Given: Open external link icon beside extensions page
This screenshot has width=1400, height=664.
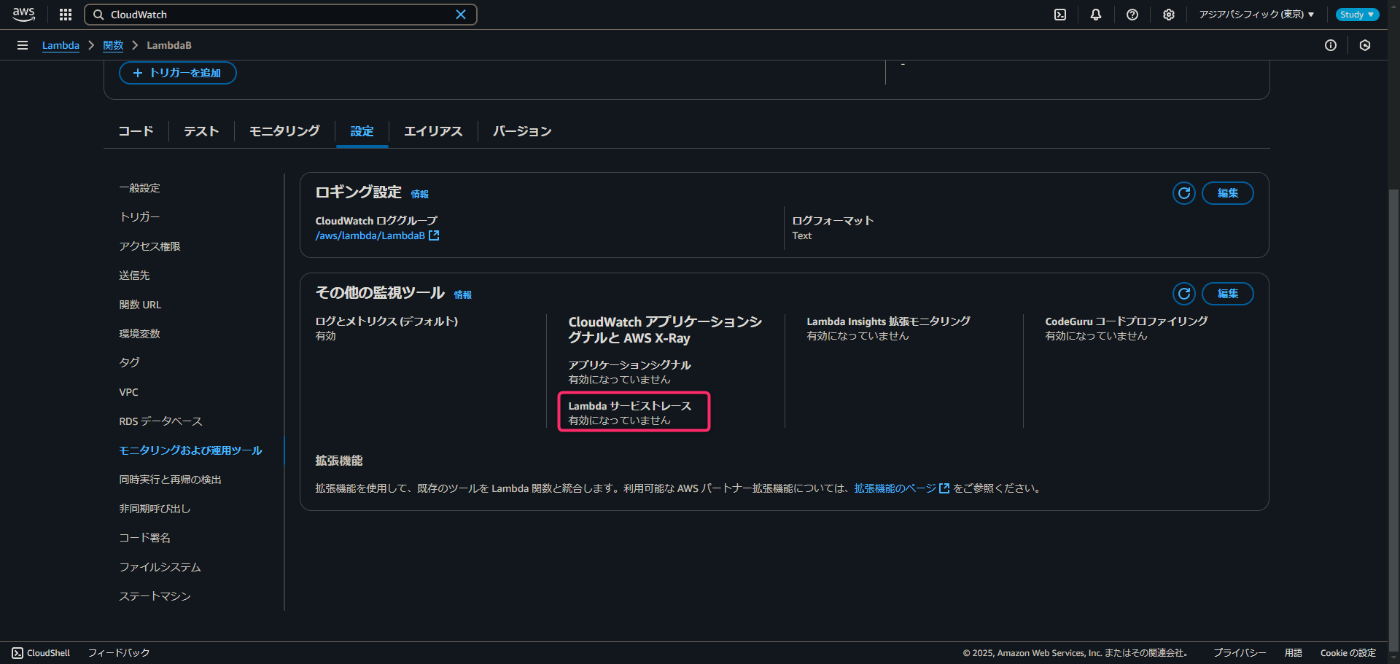Looking at the screenshot, I should click(x=944, y=489).
